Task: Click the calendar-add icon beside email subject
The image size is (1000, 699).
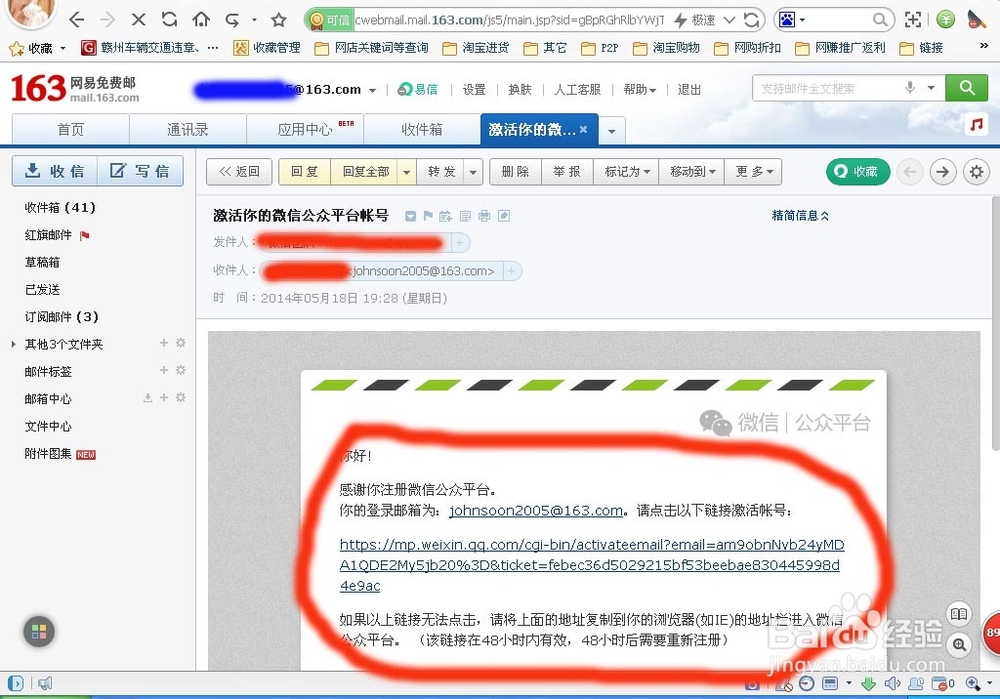Action: pos(445,216)
